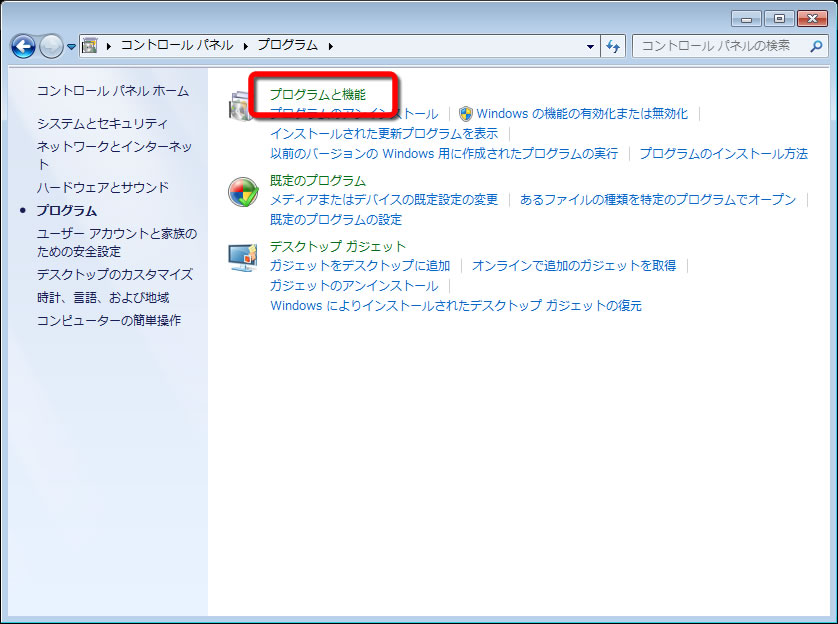Image resolution: width=838 pixels, height=624 pixels.
Task: Minimize the Control Panel window
Action: click(x=747, y=19)
